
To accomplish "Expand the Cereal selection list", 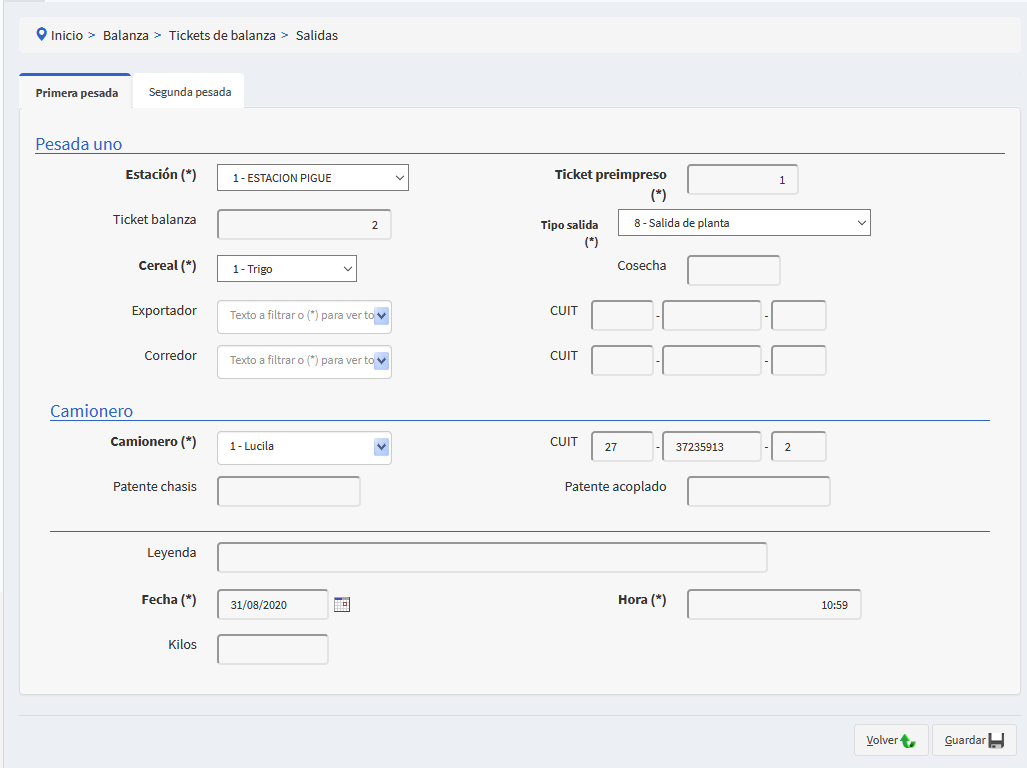I will (x=286, y=269).
